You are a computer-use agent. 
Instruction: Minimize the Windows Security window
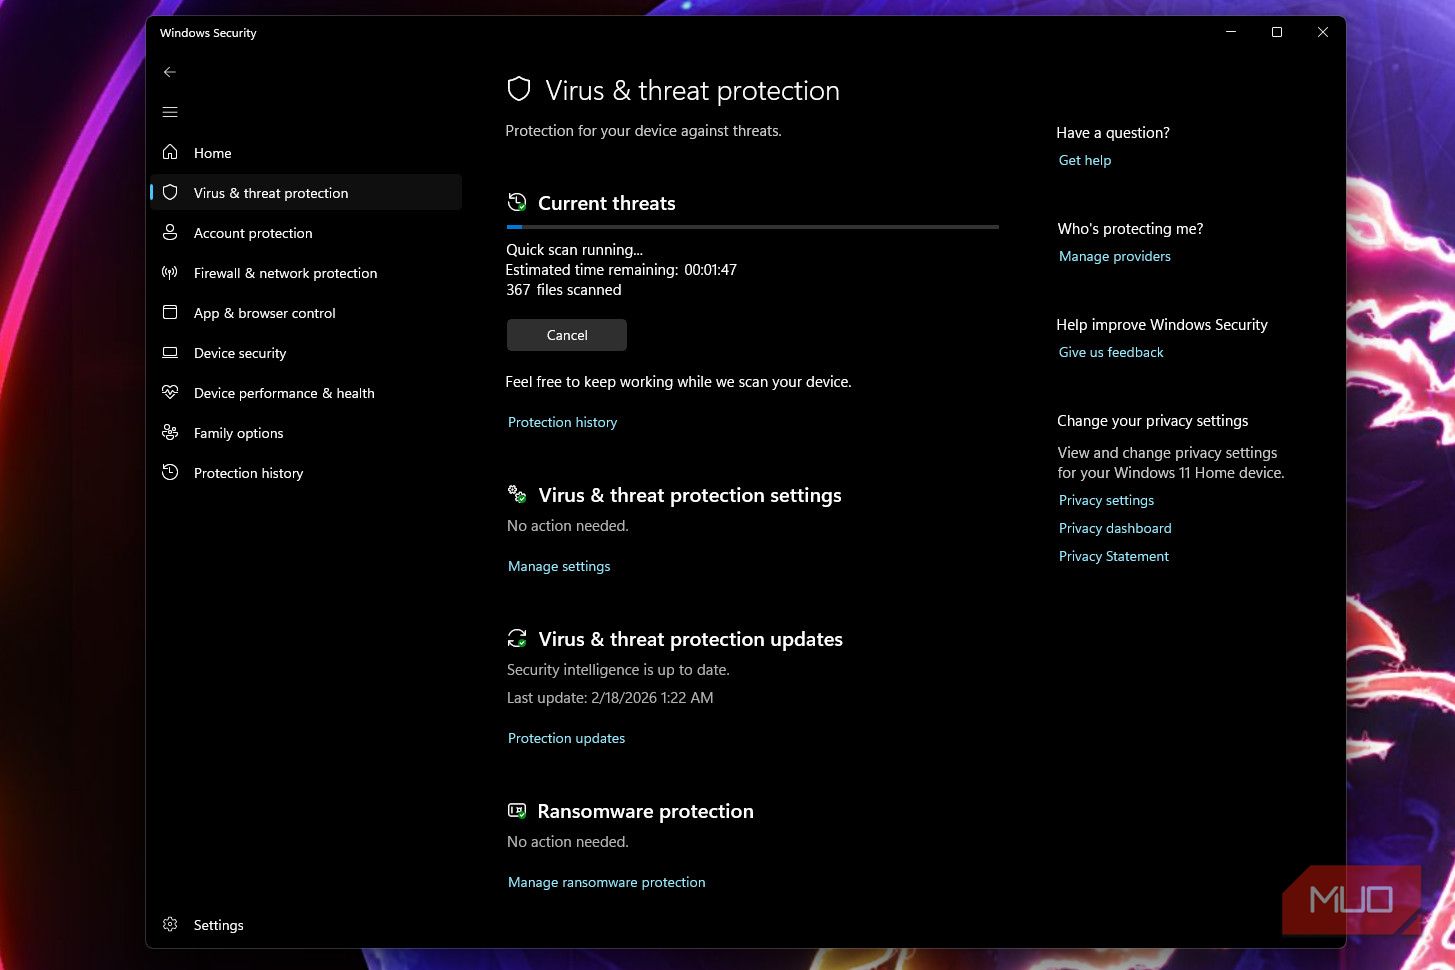(x=1231, y=32)
